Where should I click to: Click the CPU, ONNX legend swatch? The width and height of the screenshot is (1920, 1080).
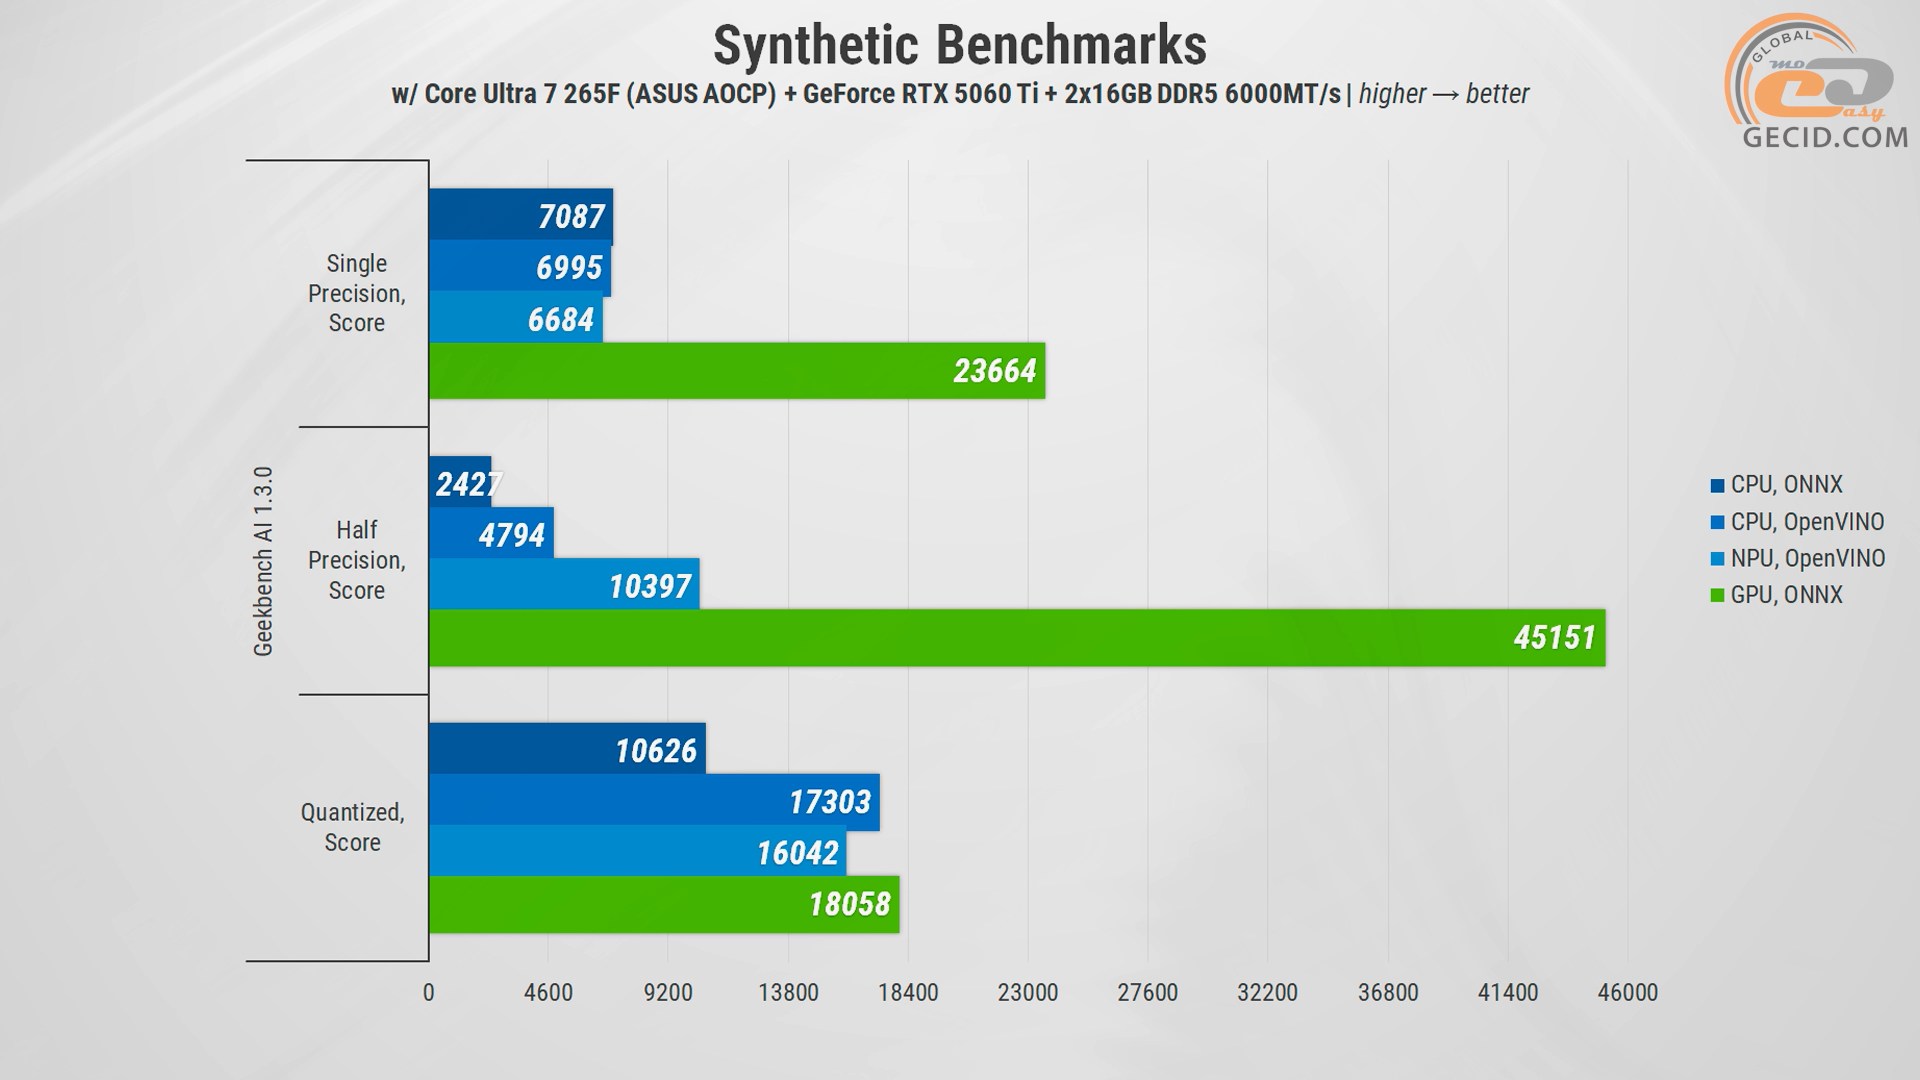click(x=1717, y=486)
